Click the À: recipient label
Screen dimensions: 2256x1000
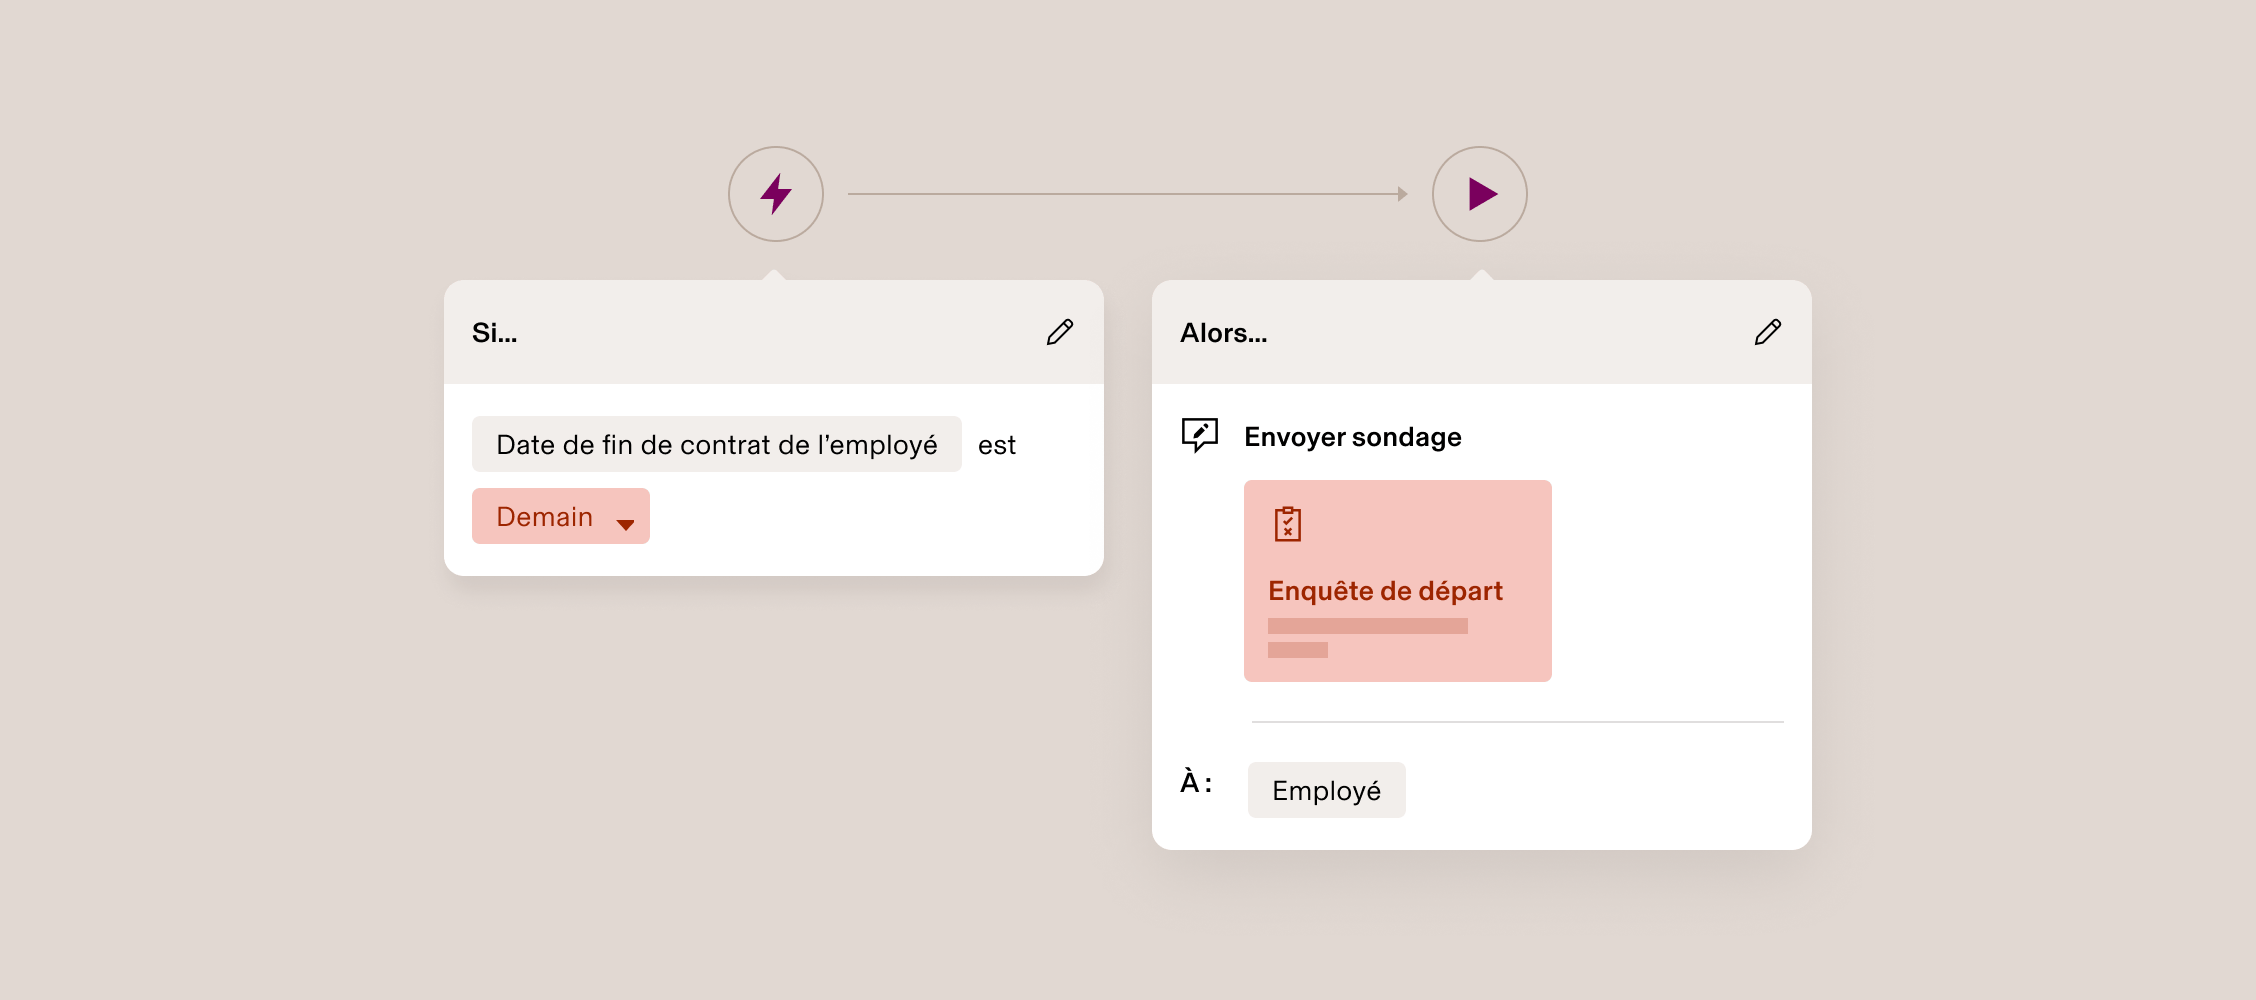1196,784
